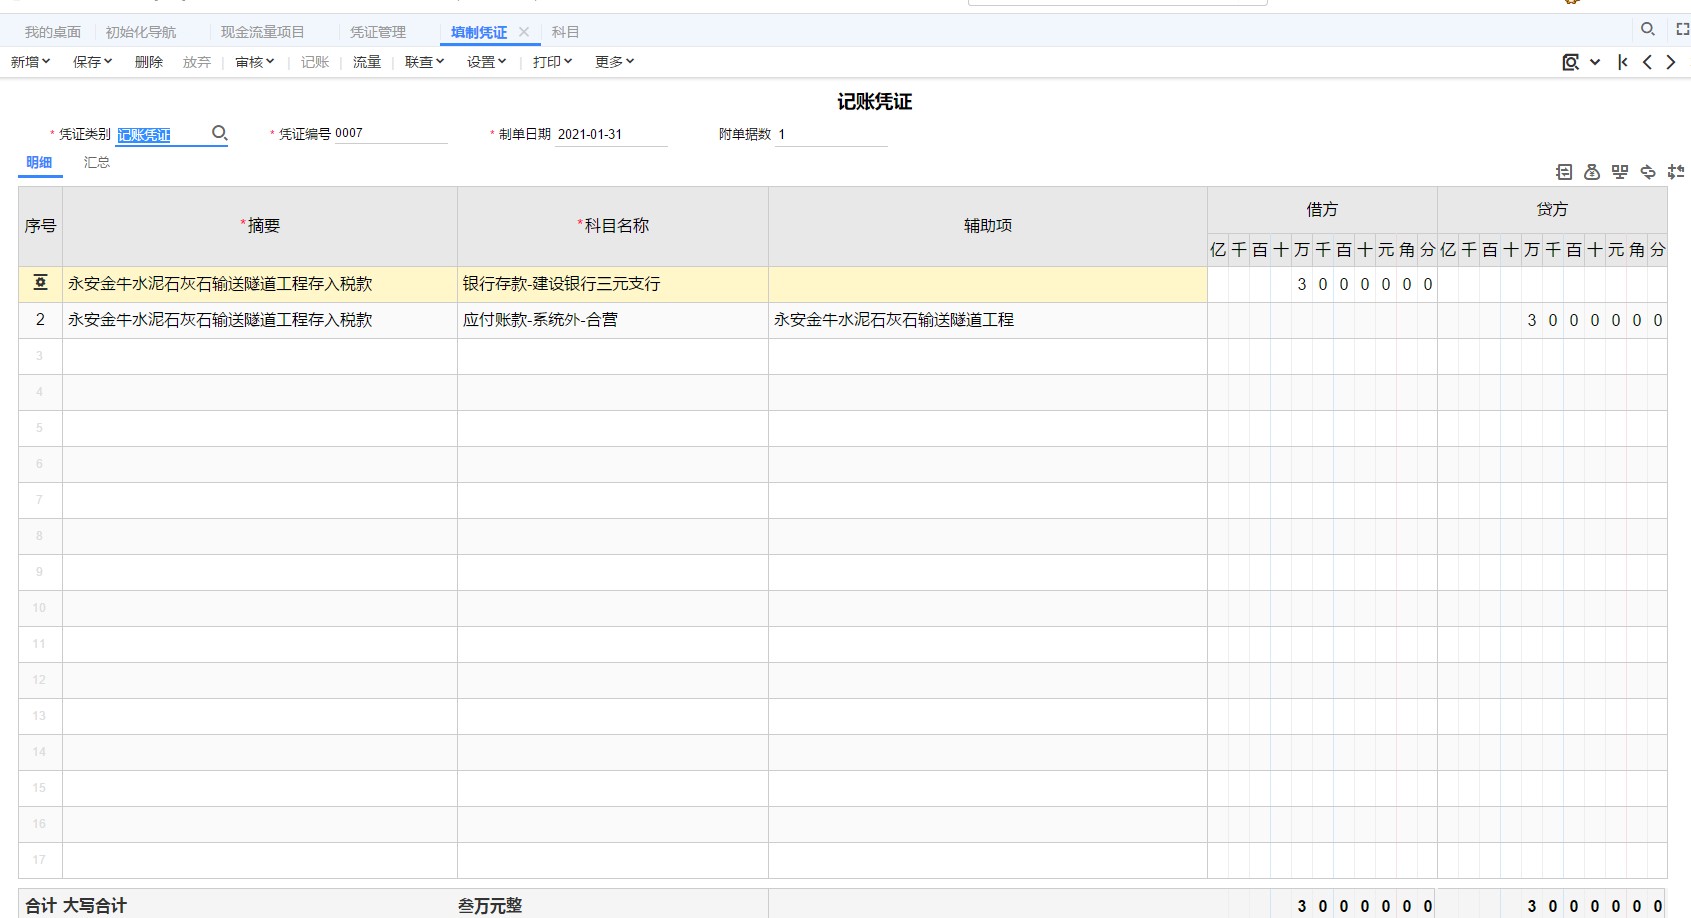Screen dimensions: 1691x918
Task: Open the 设置 dropdown
Action: pos(486,62)
